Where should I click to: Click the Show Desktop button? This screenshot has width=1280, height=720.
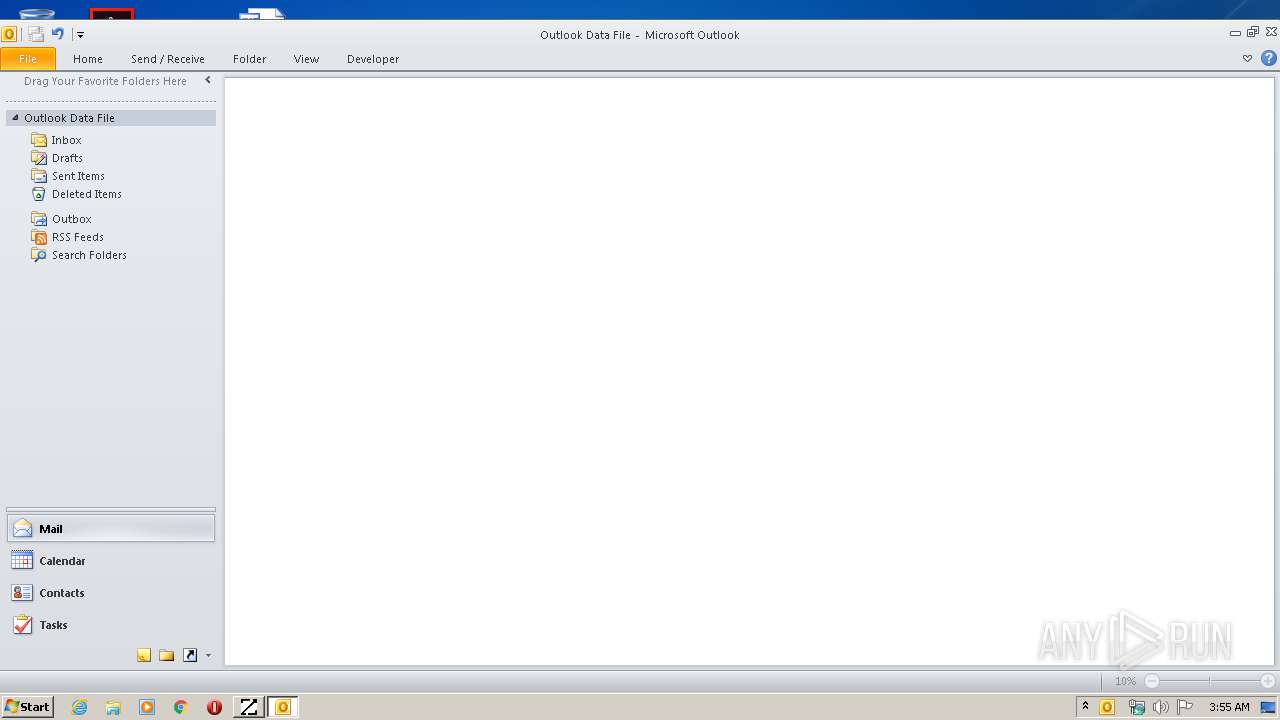[1268, 707]
